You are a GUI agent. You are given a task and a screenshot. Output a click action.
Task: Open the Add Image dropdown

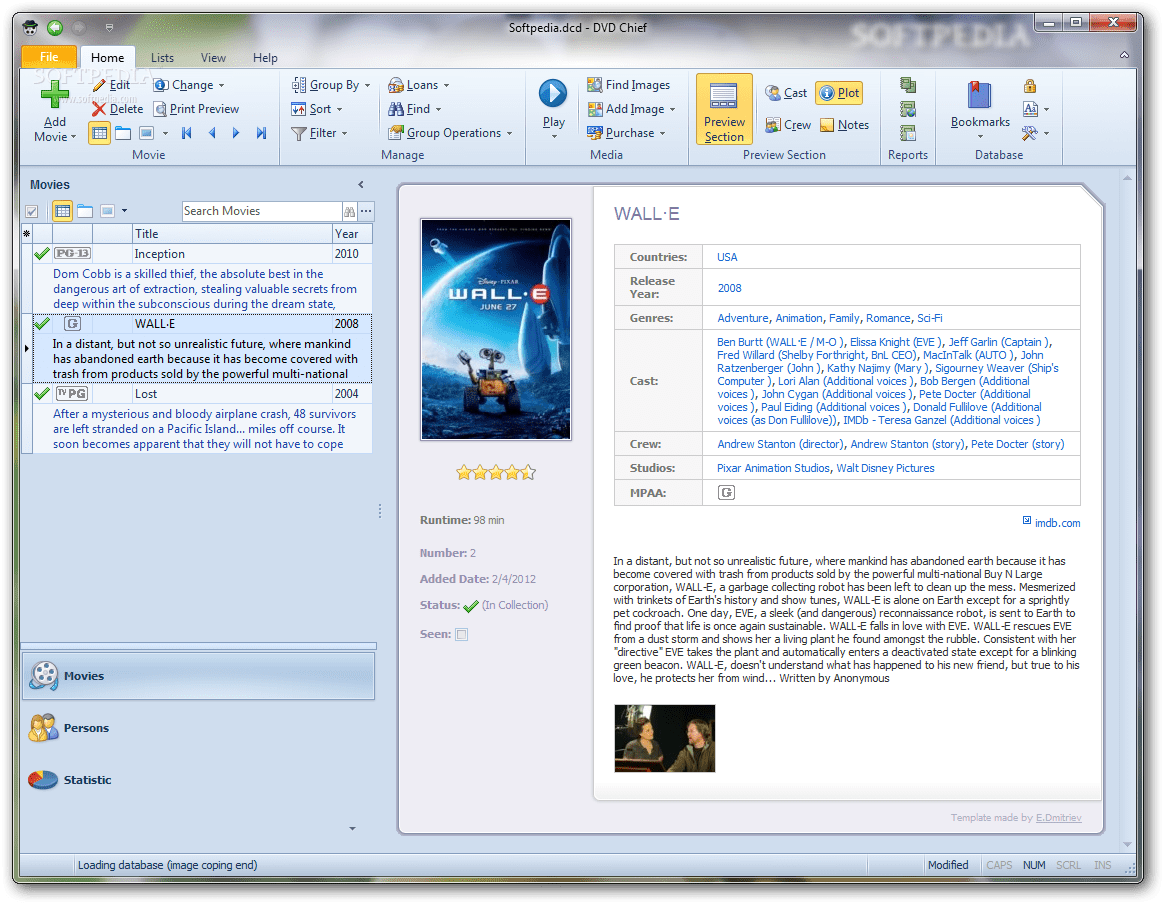632,109
